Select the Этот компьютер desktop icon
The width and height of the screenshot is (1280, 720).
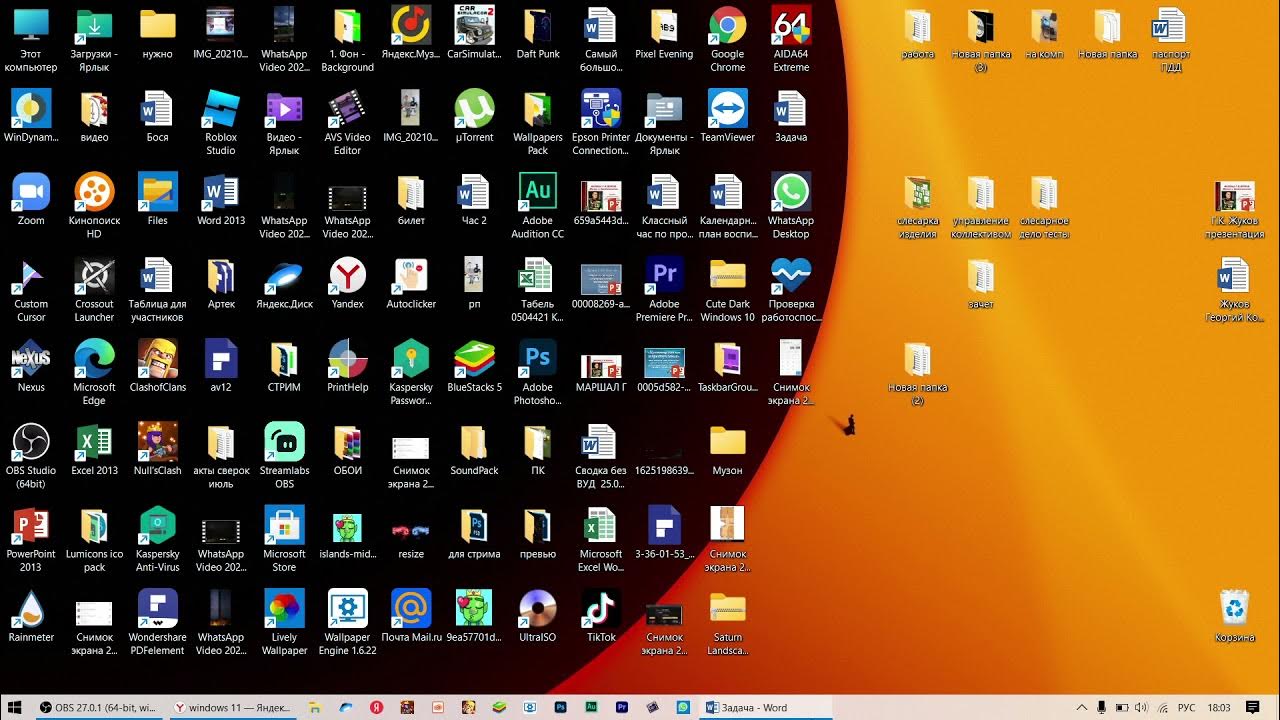tap(31, 38)
